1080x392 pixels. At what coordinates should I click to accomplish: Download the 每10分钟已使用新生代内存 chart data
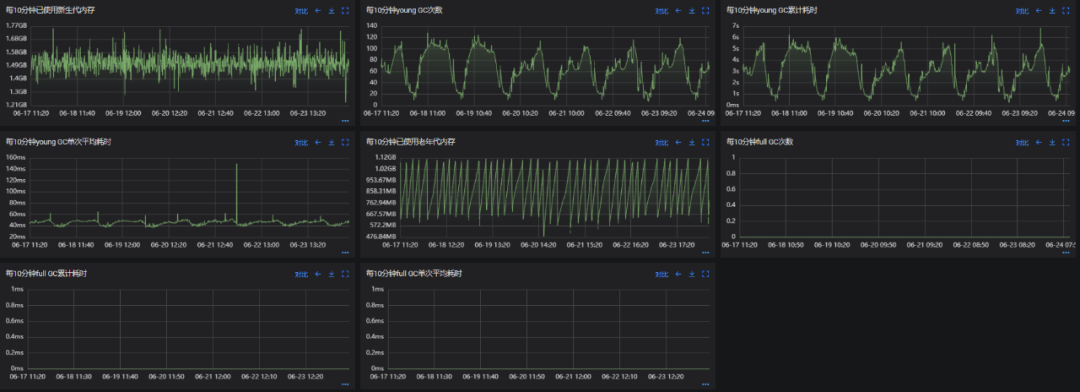(331, 11)
